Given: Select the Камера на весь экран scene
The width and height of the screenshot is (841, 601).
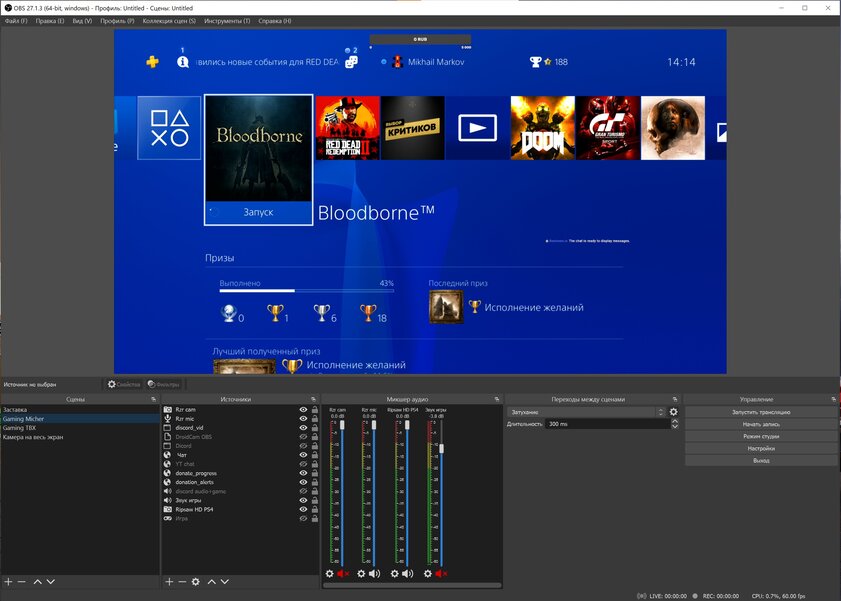Looking at the screenshot, I should point(80,437).
